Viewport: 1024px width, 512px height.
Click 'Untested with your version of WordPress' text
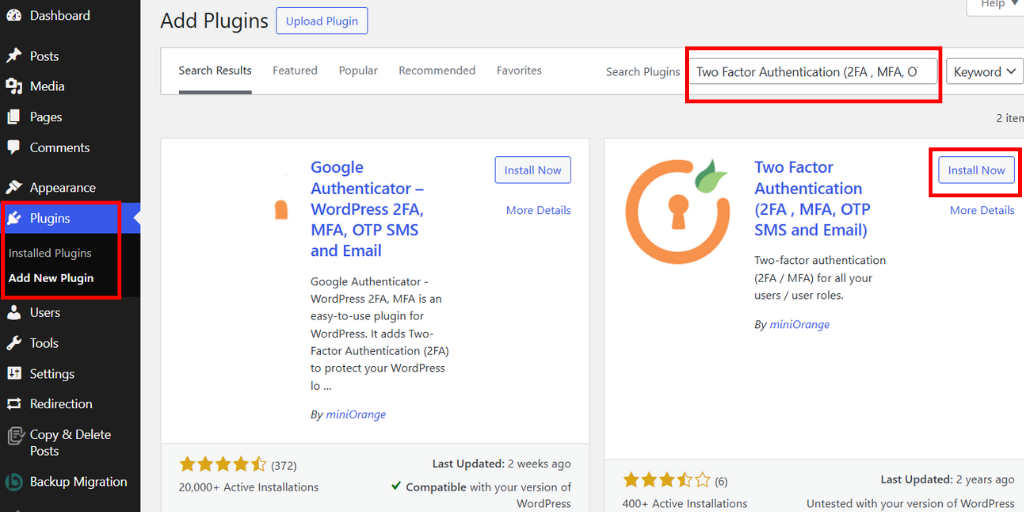[910, 504]
